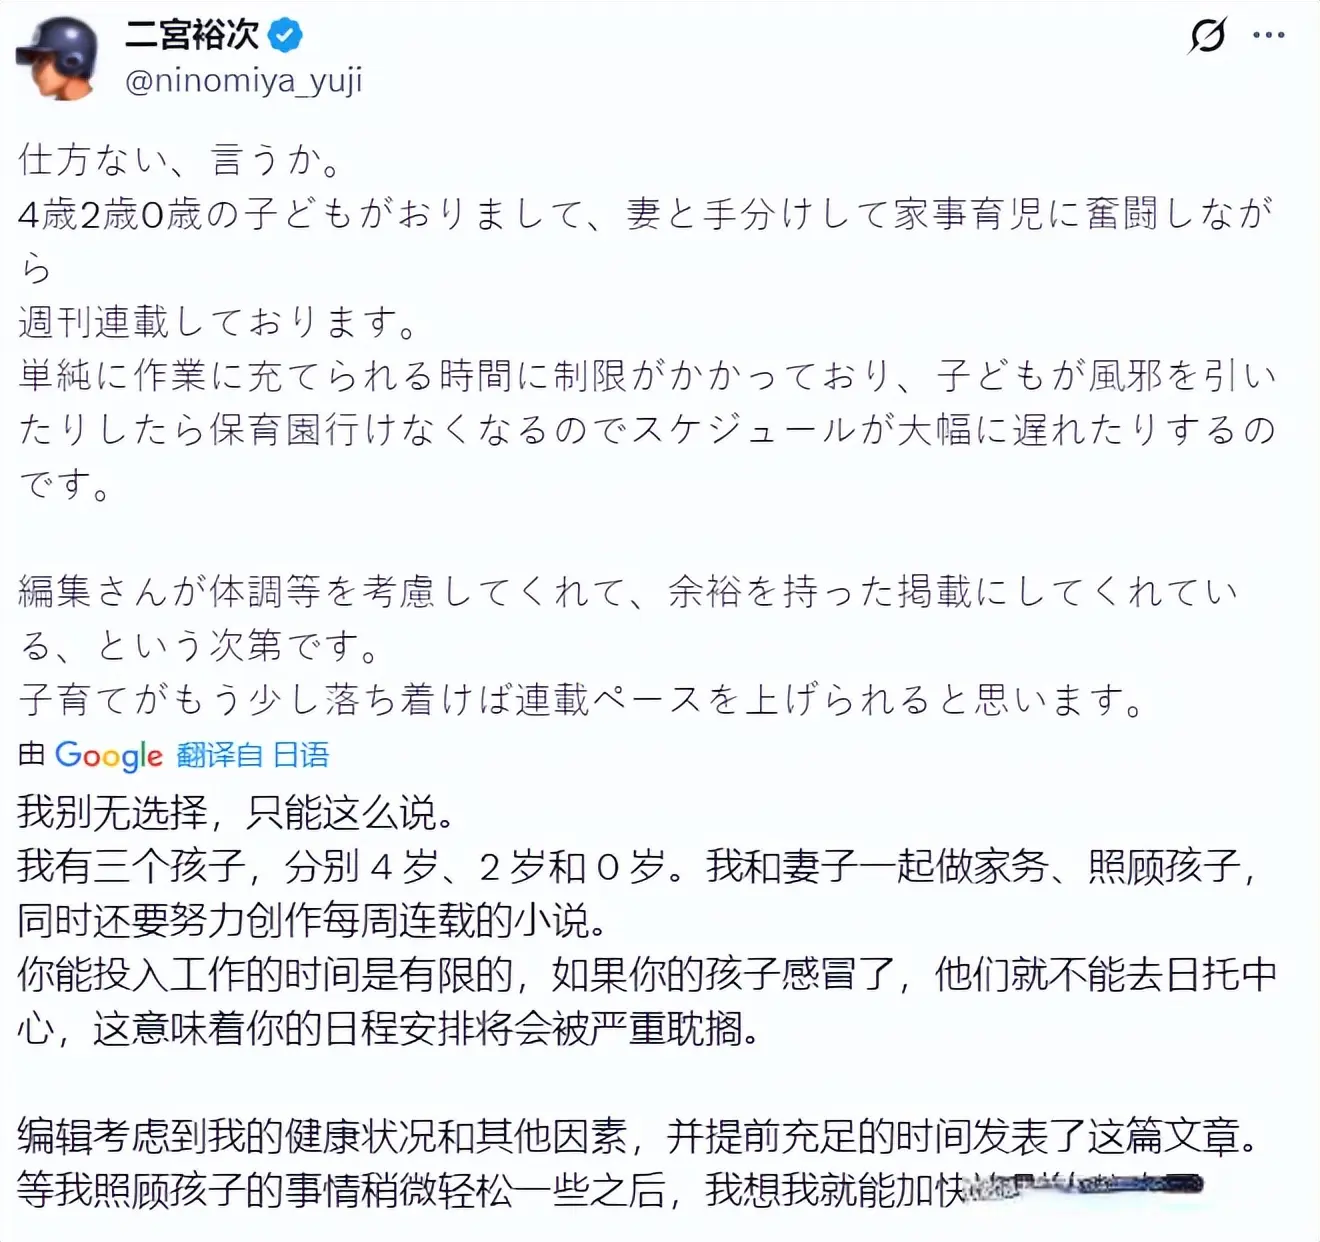The height and width of the screenshot is (1242, 1320).
Task: Click the blue verified badge
Action: [x=286, y=37]
